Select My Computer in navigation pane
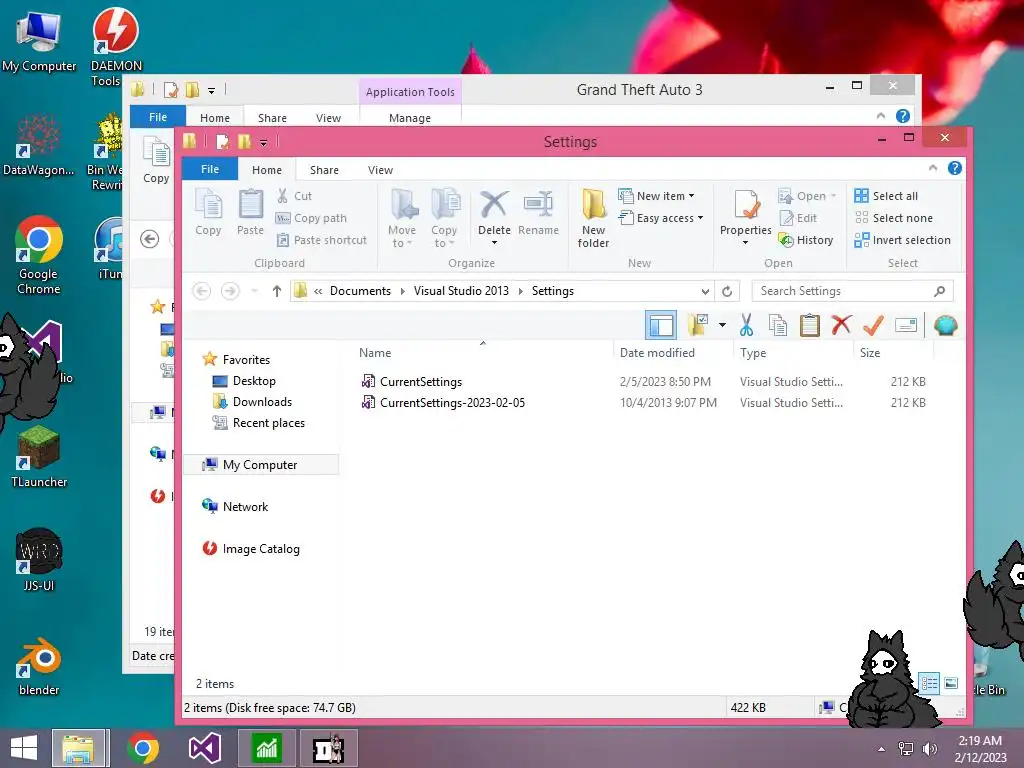The image size is (1024, 768). (260, 464)
